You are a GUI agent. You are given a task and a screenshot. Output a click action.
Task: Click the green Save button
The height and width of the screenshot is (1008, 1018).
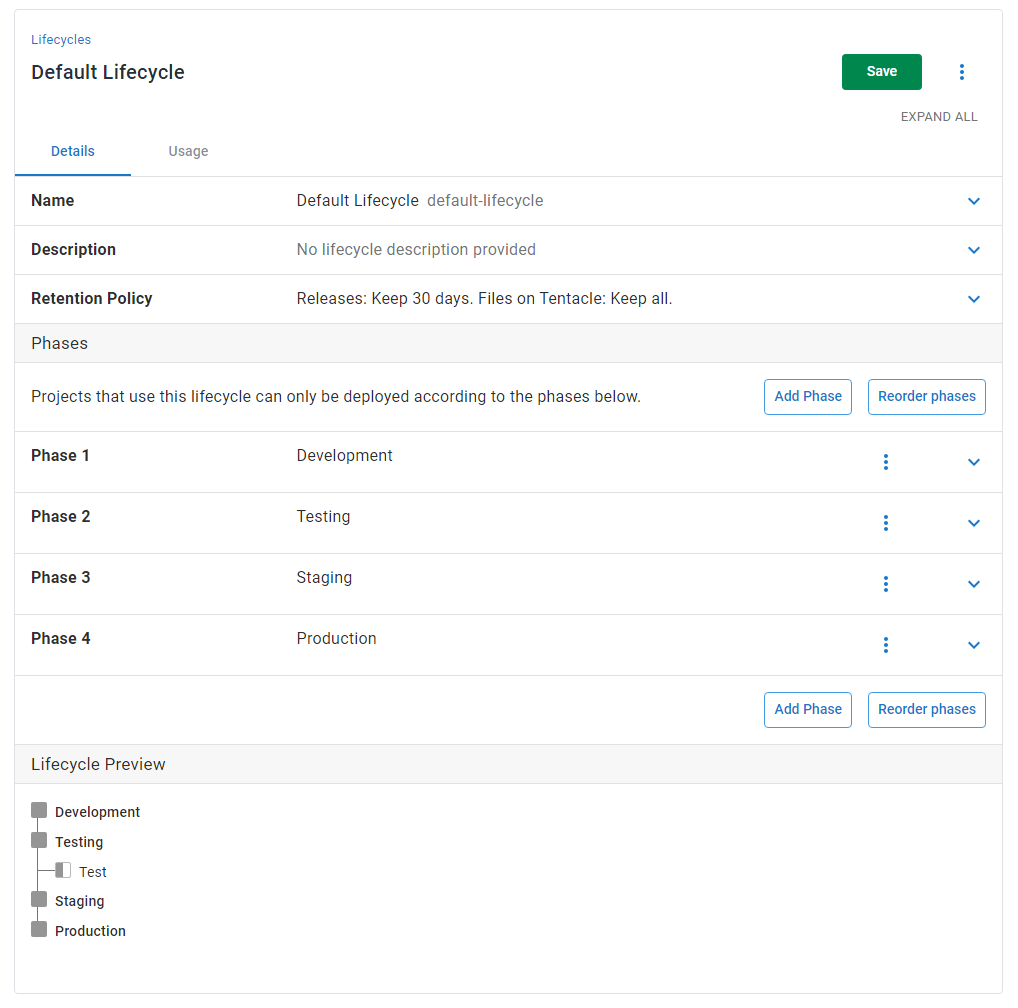[881, 72]
